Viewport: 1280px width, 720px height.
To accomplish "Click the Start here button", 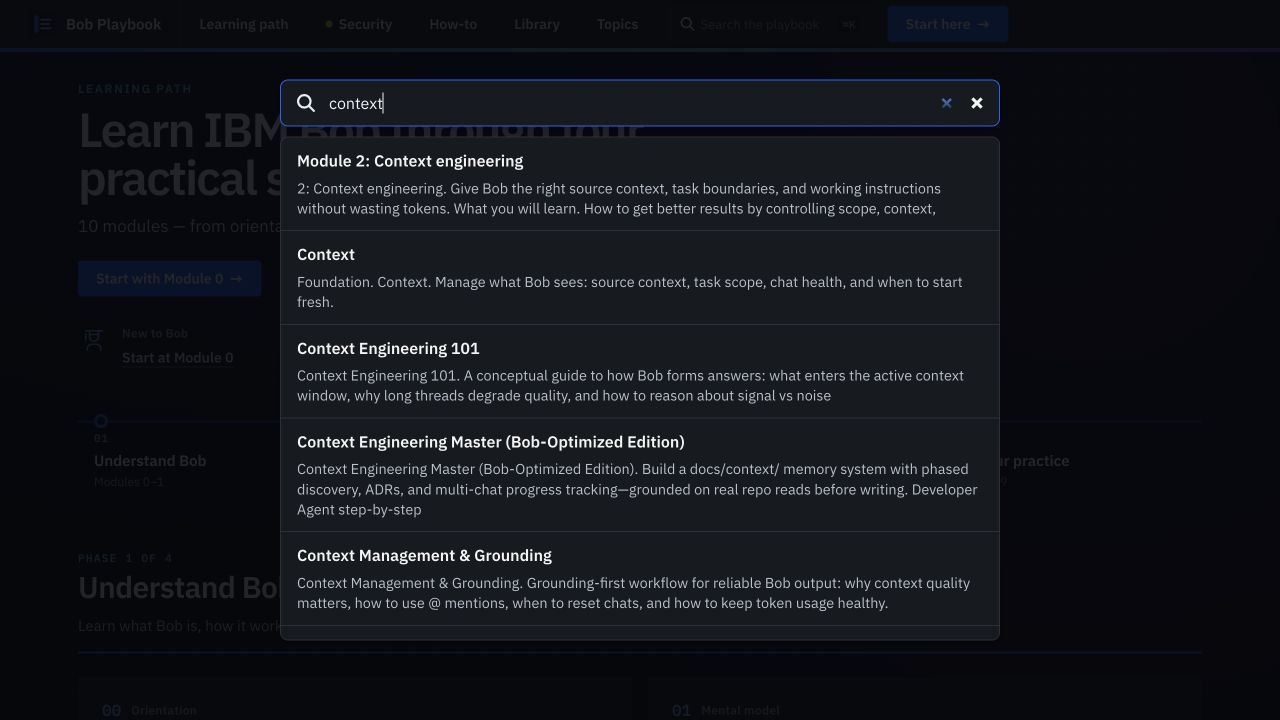I will (x=947, y=24).
